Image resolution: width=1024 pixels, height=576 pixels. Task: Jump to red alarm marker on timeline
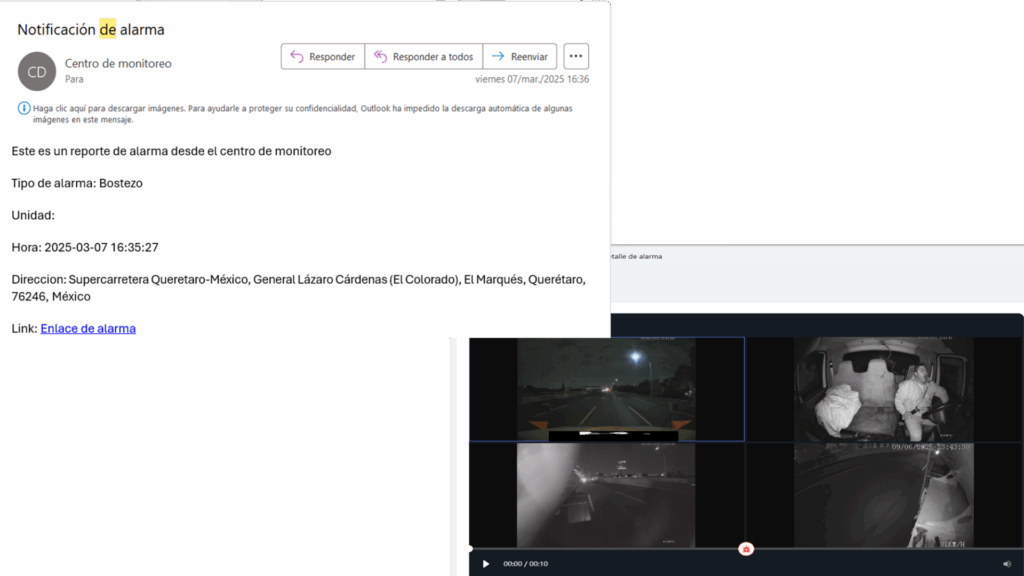(745, 549)
